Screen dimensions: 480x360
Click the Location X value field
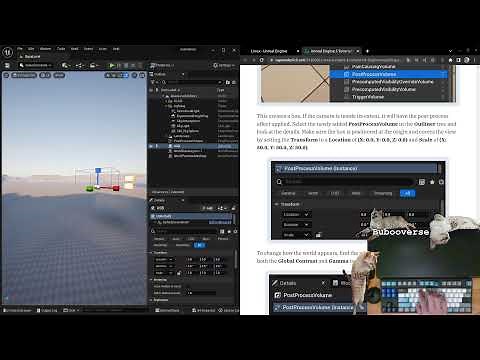(x=191, y=259)
